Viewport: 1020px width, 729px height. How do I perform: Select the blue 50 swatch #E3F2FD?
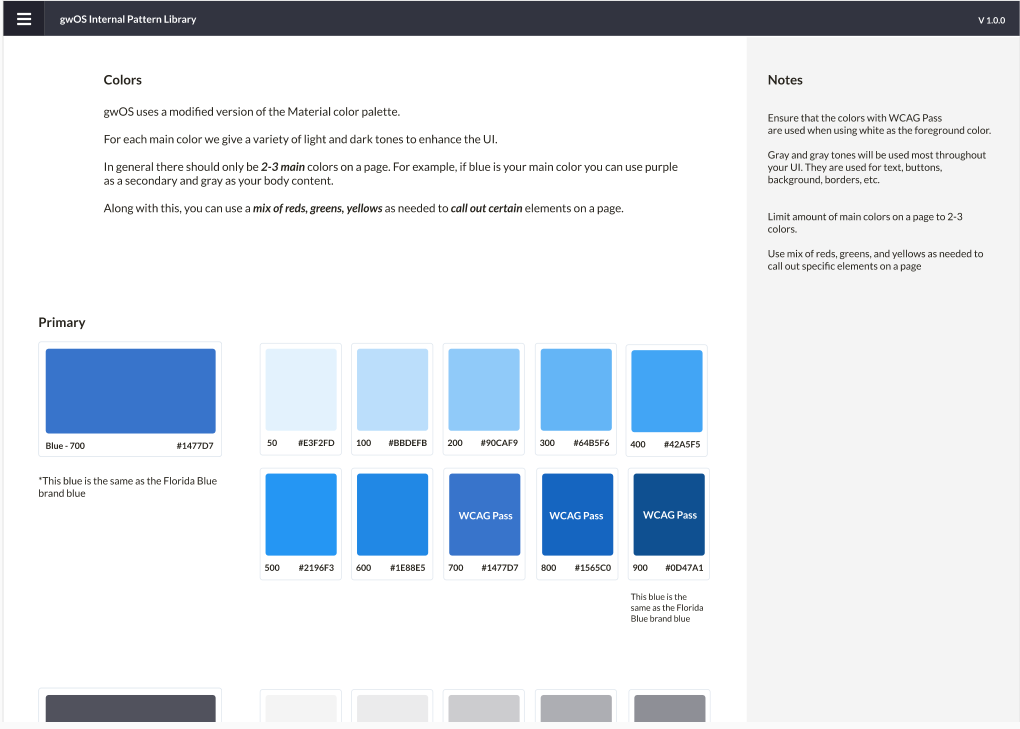(301, 390)
